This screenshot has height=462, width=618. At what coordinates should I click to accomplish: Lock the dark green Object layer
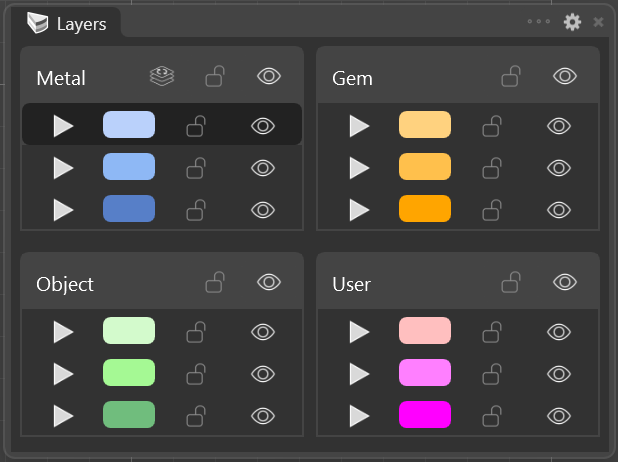point(196,416)
